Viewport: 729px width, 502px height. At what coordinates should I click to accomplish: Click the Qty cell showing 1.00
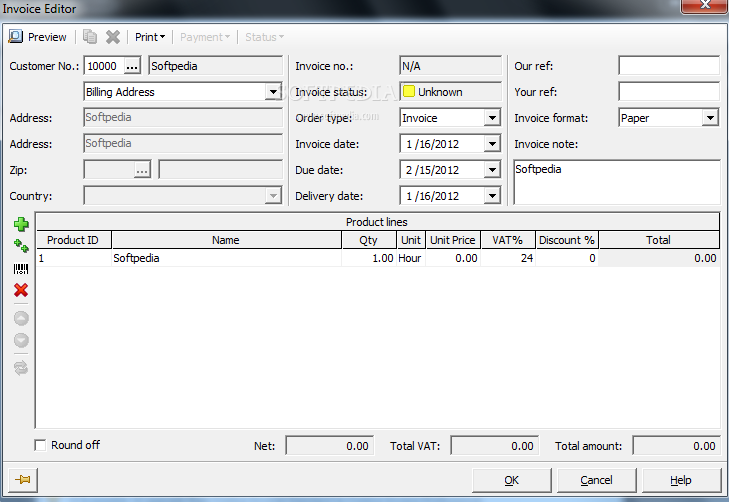[x=369, y=258]
